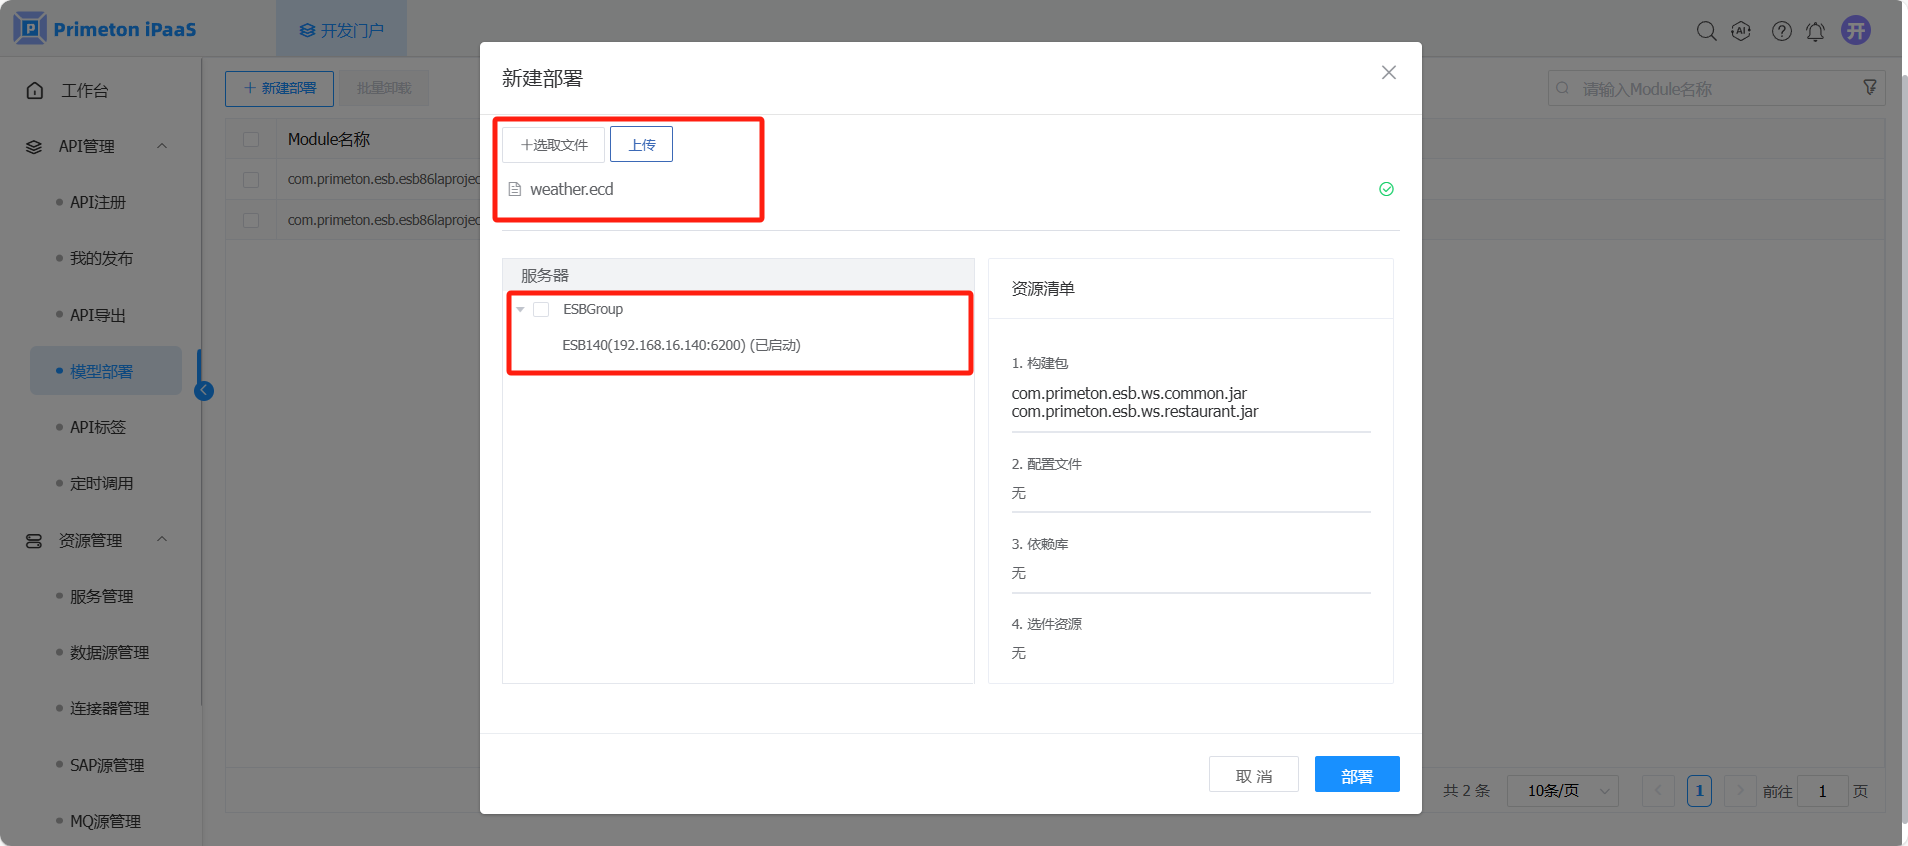Collapse sidebar using blue arrow handle
This screenshot has height=846, width=1908.
pos(204,391)
